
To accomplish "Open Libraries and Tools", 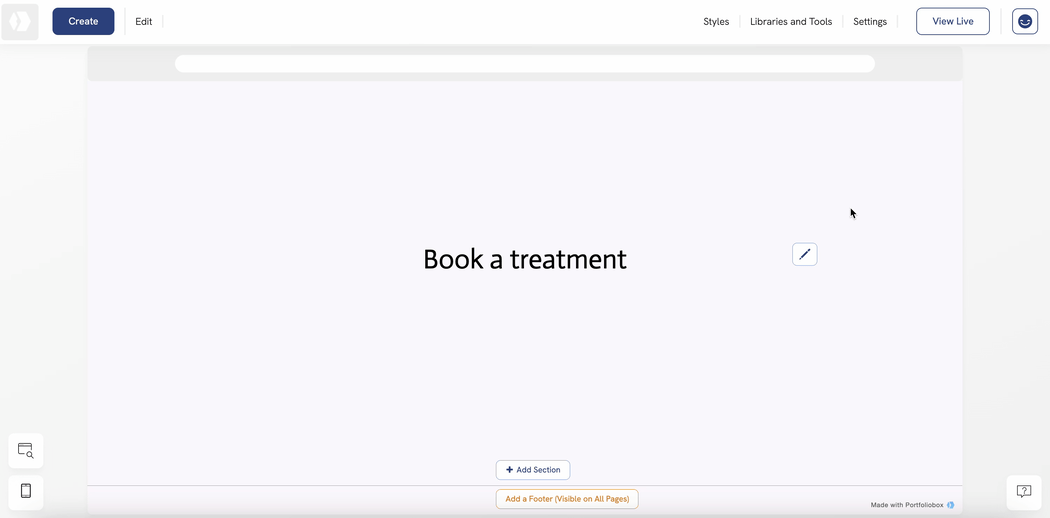I will coord(790,22).
